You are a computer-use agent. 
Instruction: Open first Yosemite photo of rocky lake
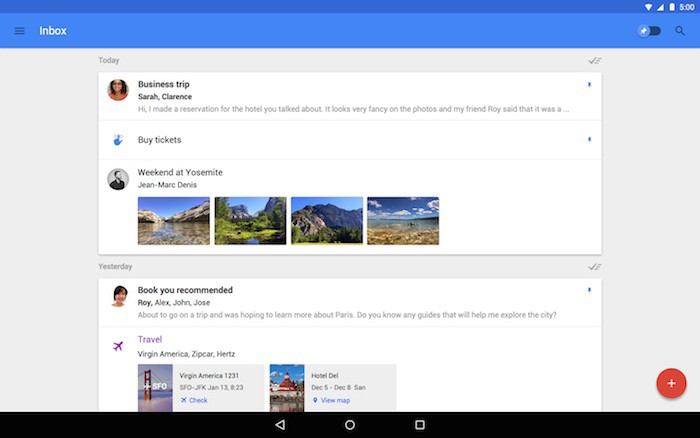pyautogui.click(x=174, y=221)
